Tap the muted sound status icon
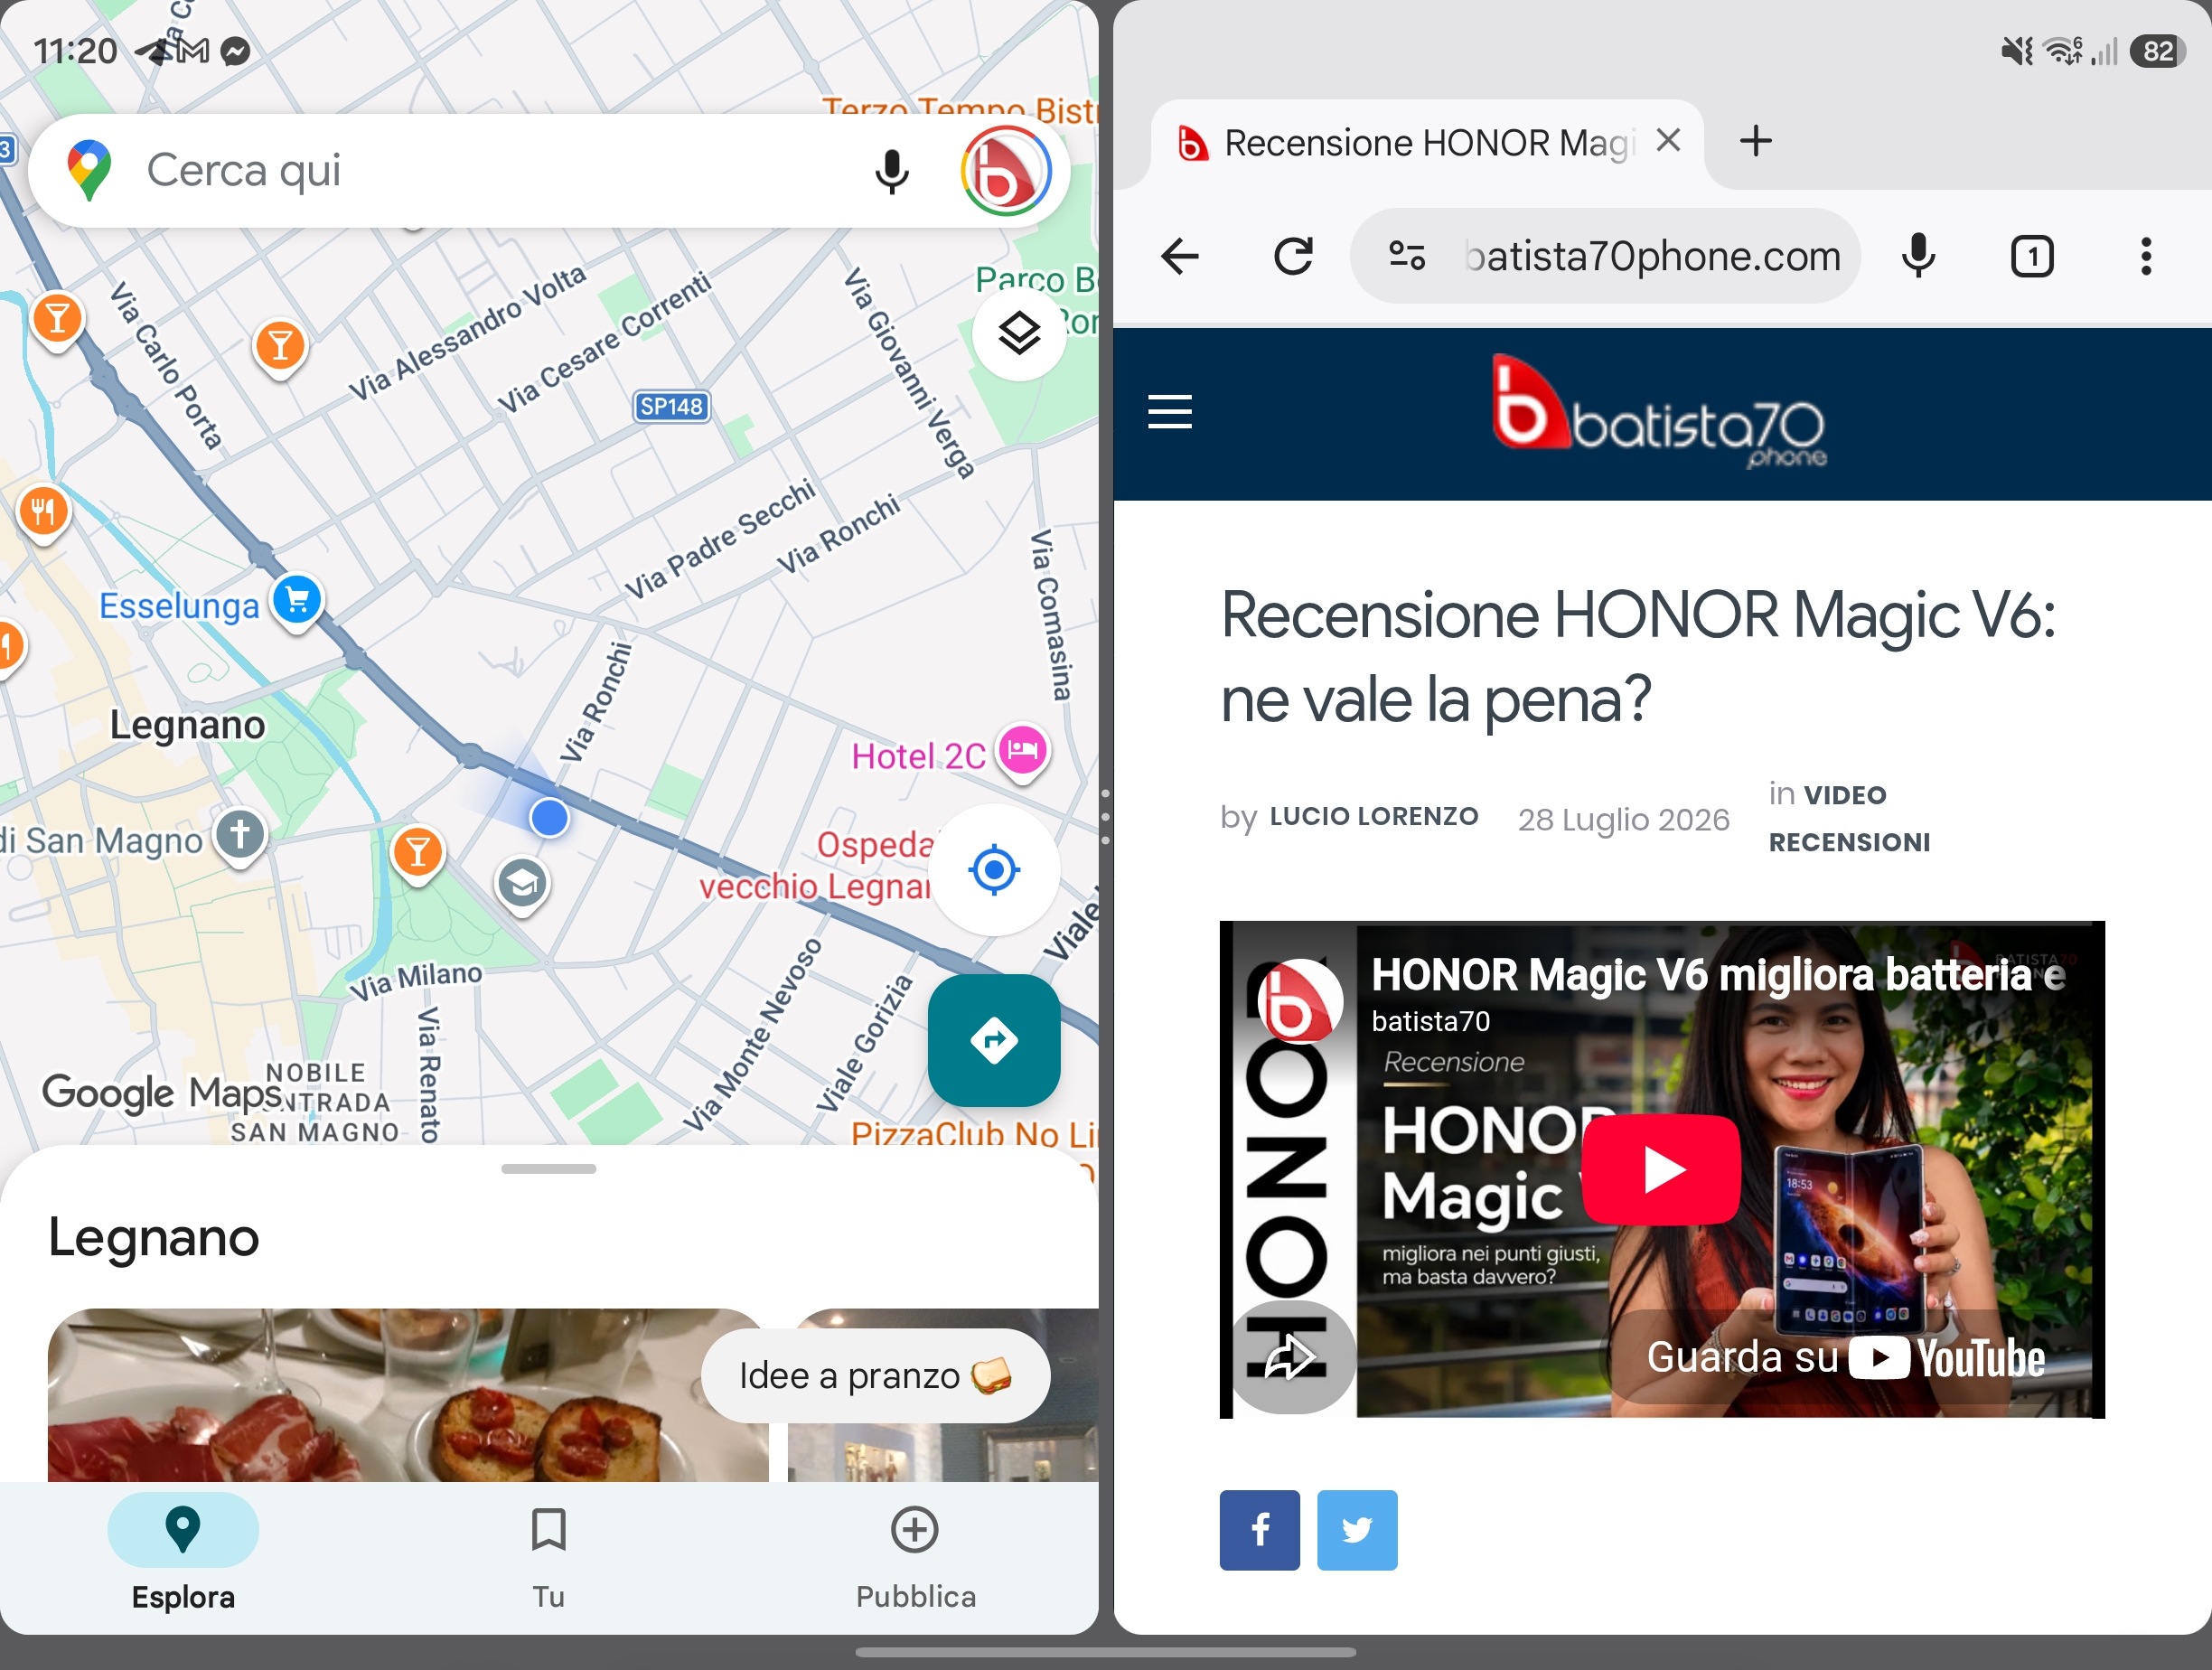Screen dimensions: 2212x1670 2016,51
